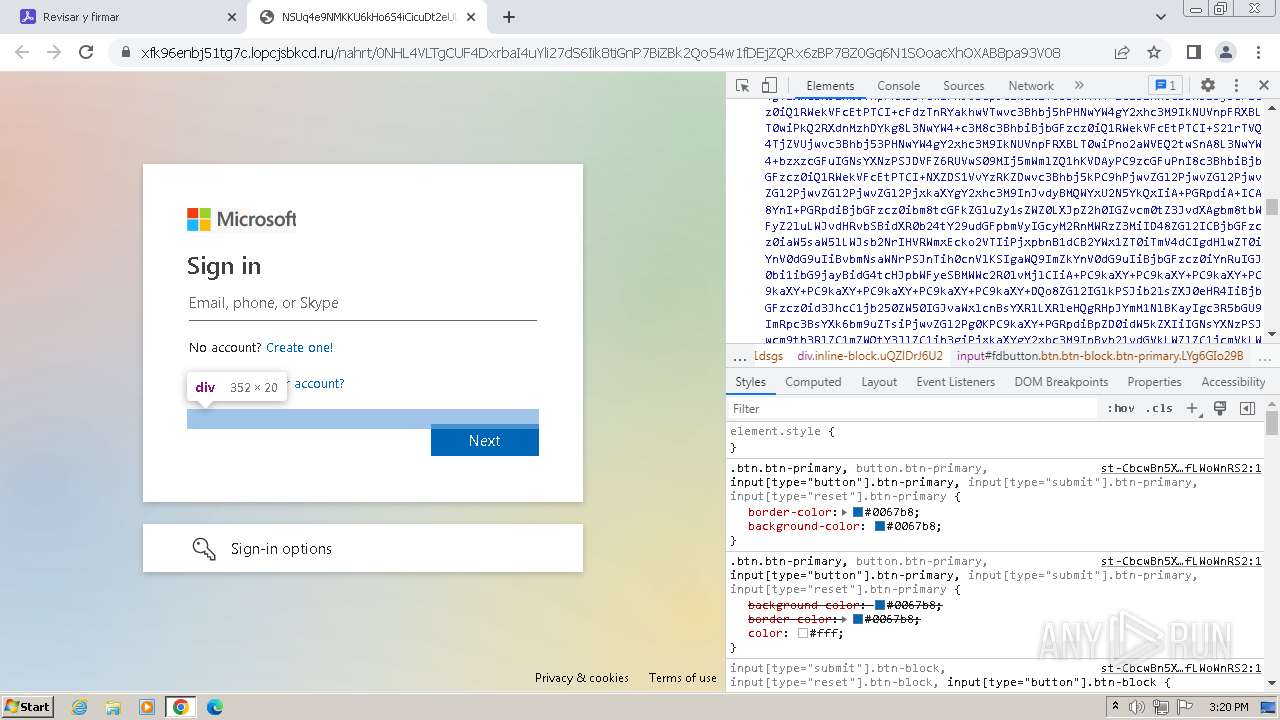View site information lock icon
The height and width of the screenshot is (720, 1280).
(x=126, y=52)
